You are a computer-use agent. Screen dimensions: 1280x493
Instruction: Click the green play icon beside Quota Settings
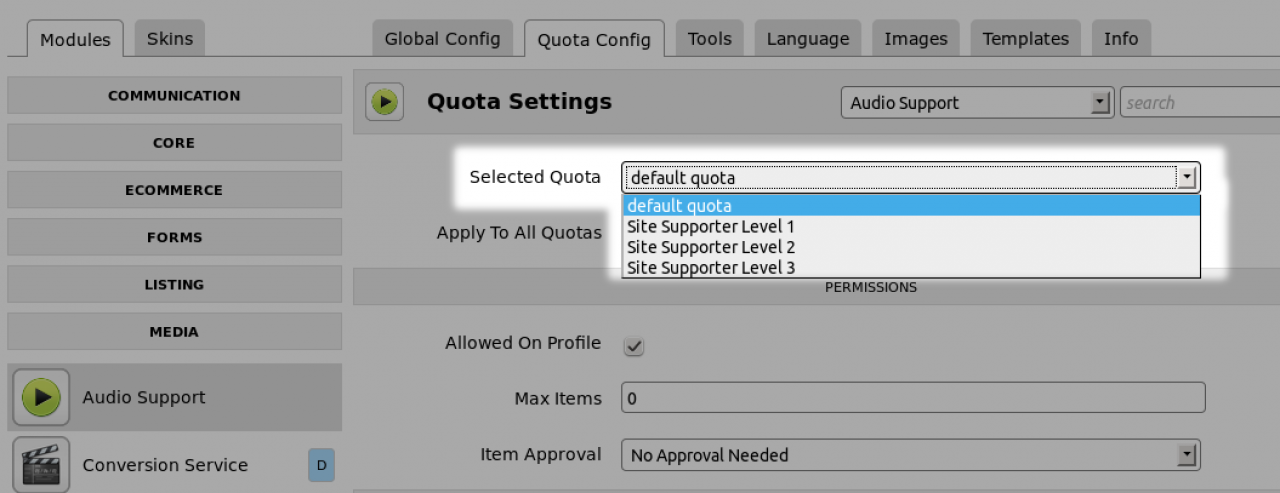(384, 102)
